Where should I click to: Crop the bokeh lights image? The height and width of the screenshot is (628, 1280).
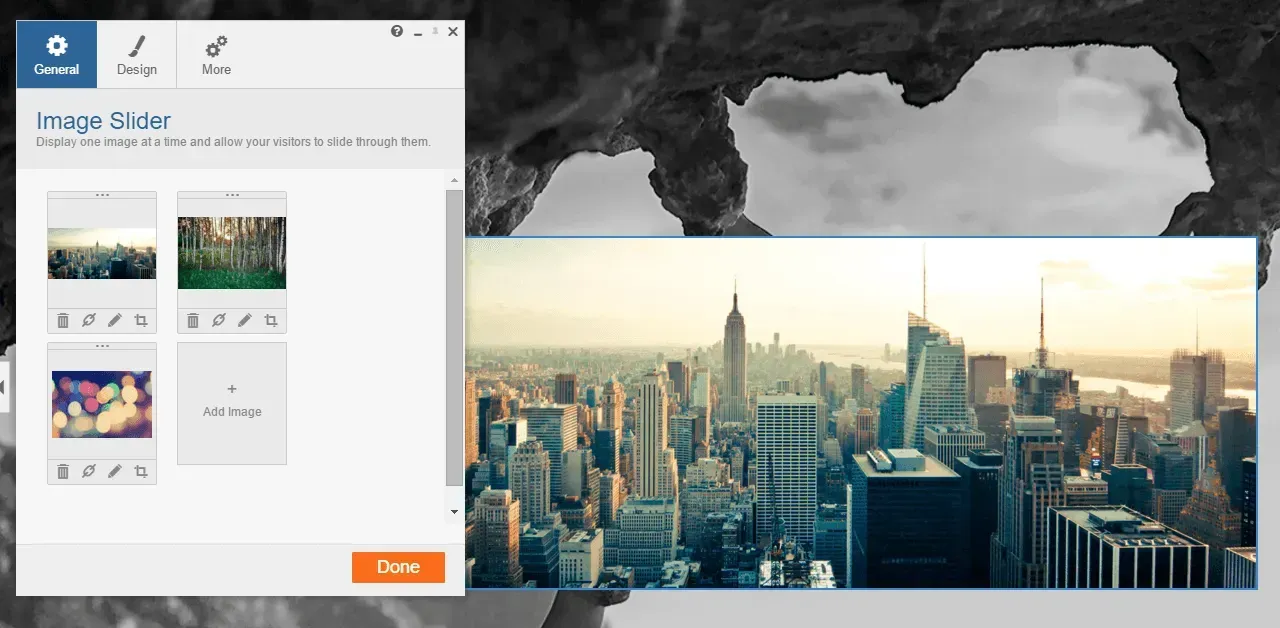pyautogui.click(x=141, y=472)
